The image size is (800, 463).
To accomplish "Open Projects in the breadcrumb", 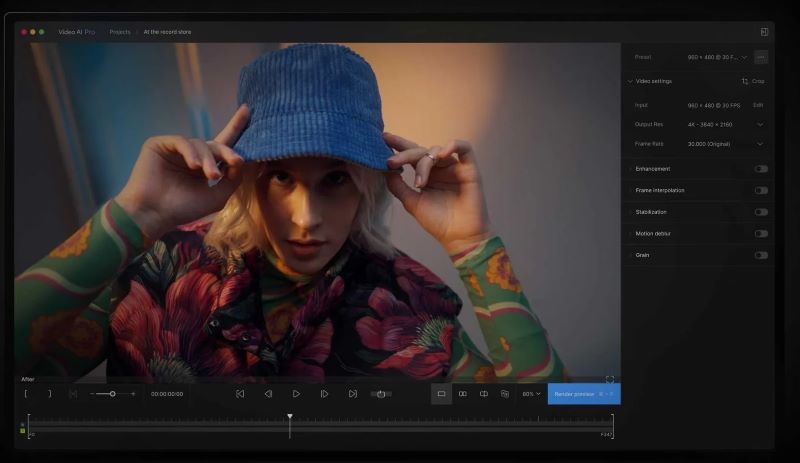I will [x=120, y=32].
